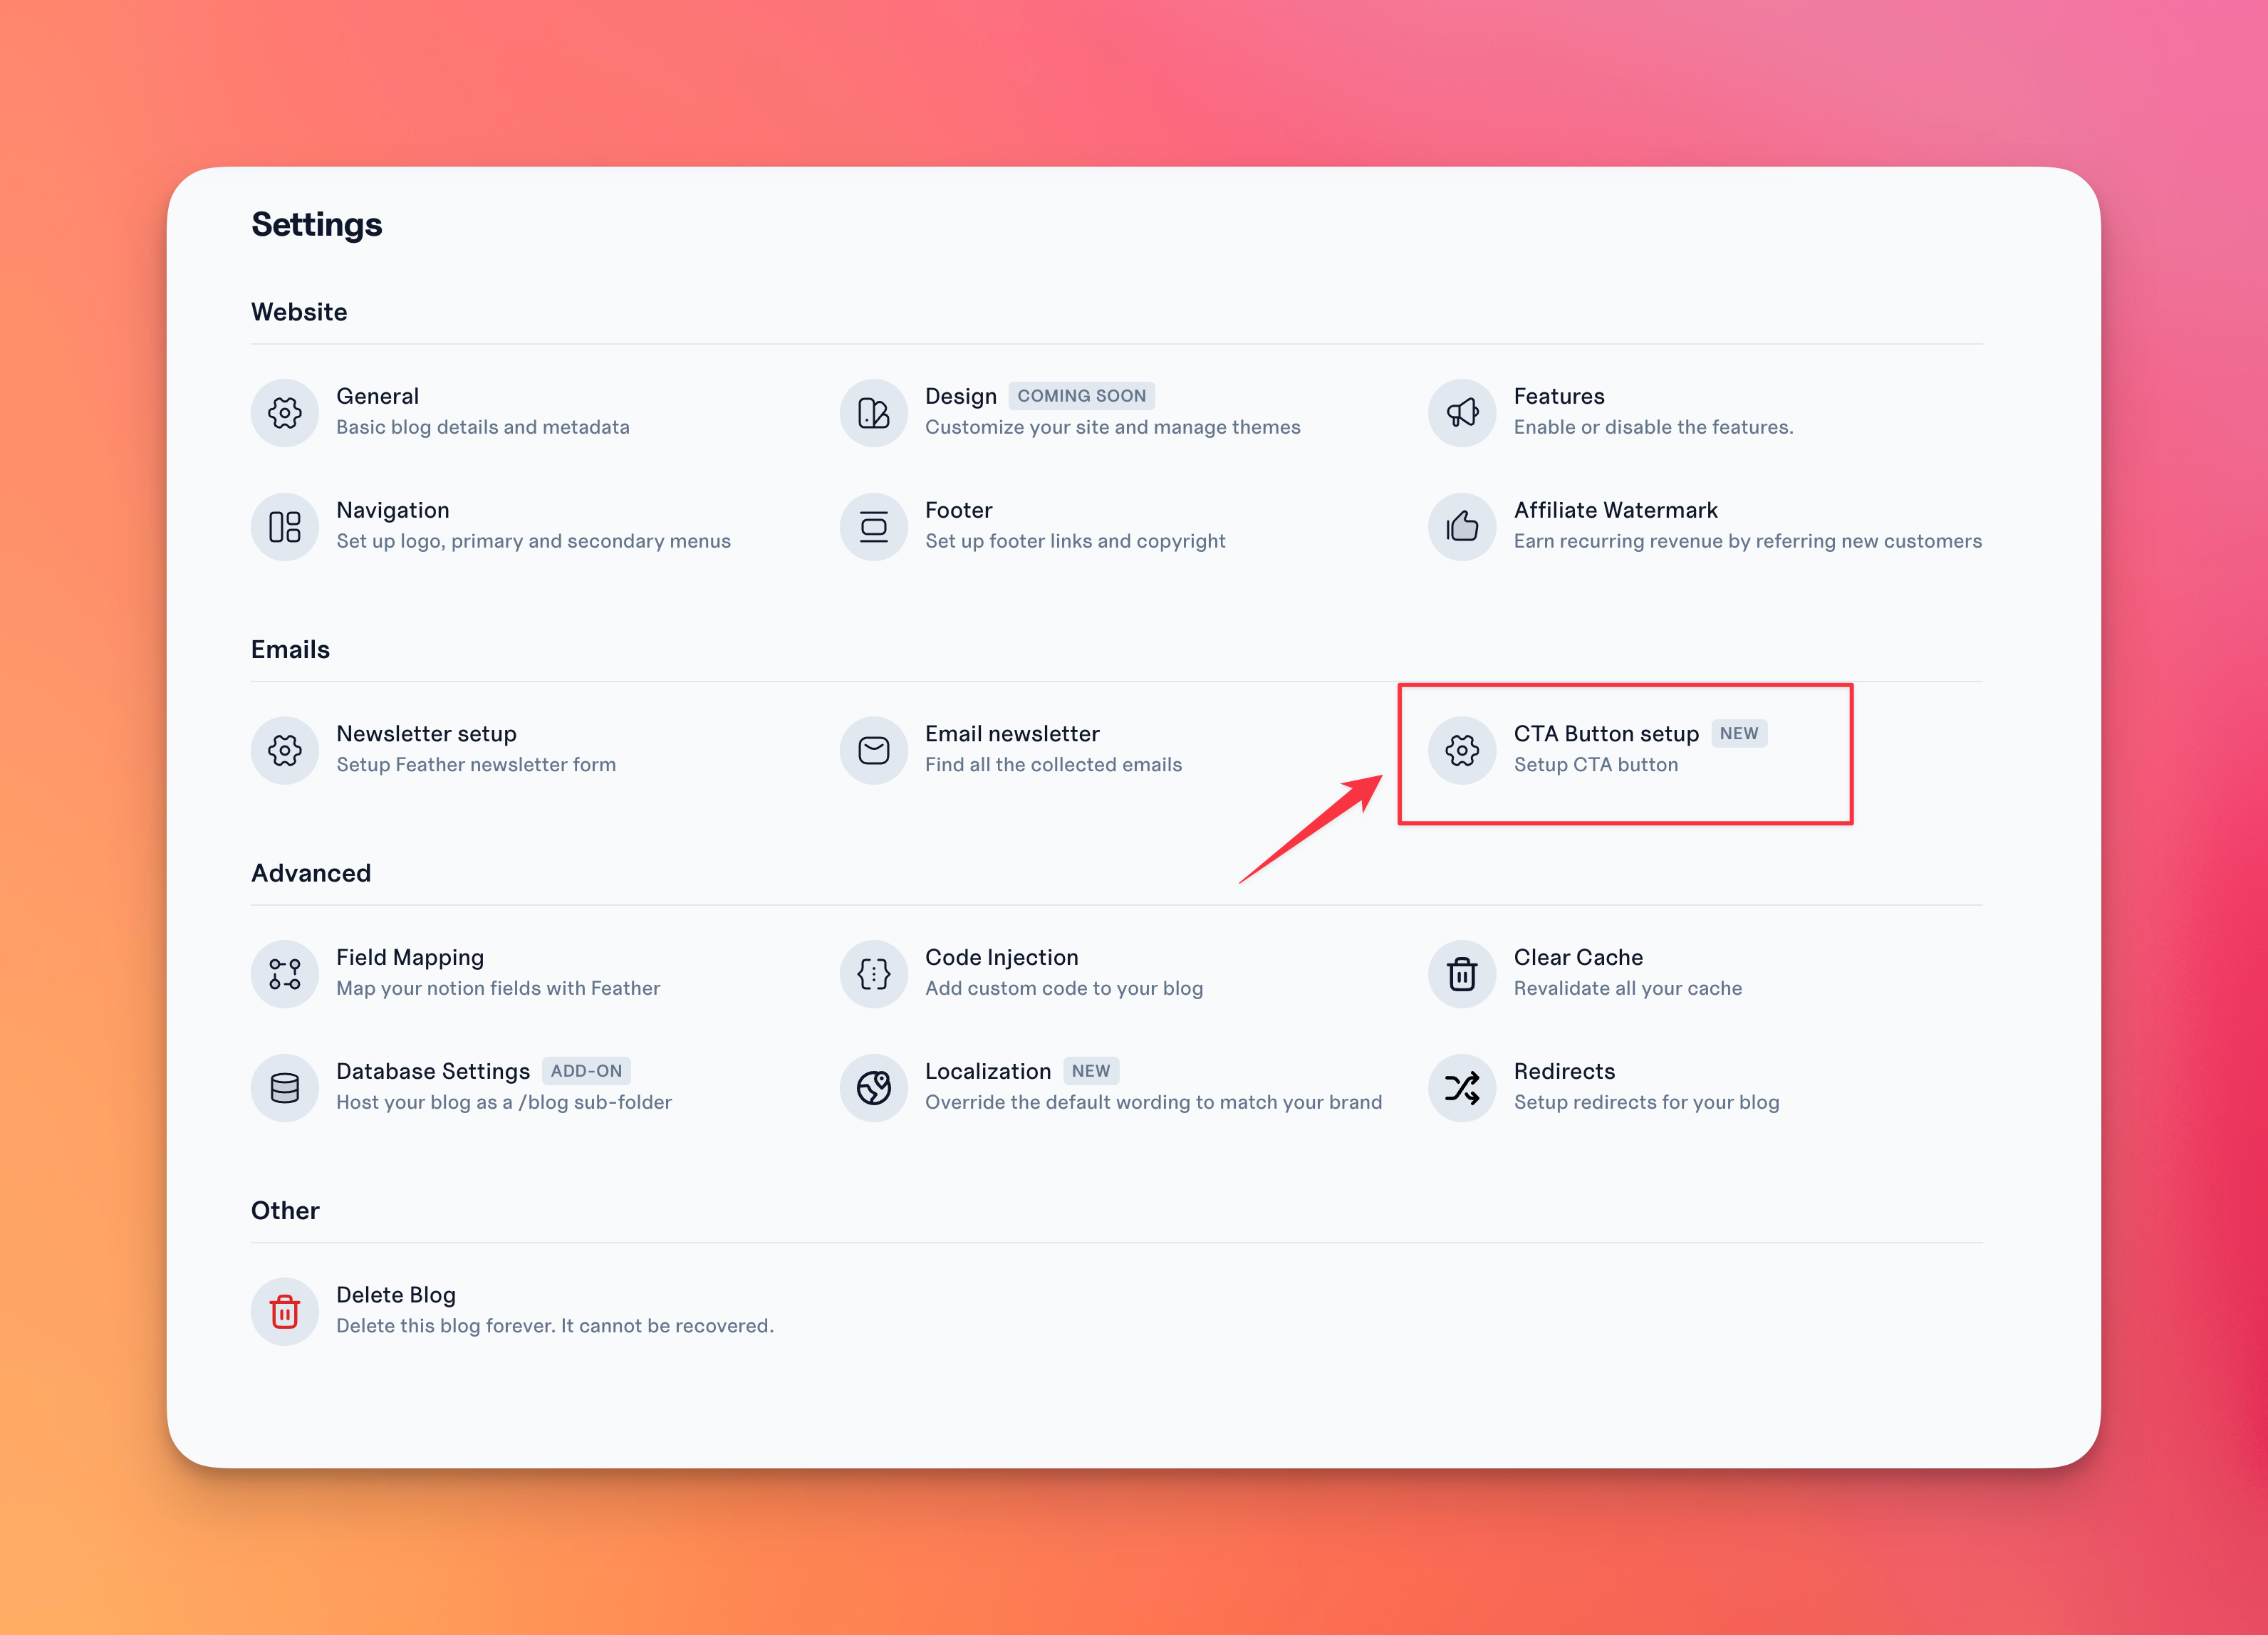
Task: Click the Email newsletter envelope icon
Action: coord(873,750)
